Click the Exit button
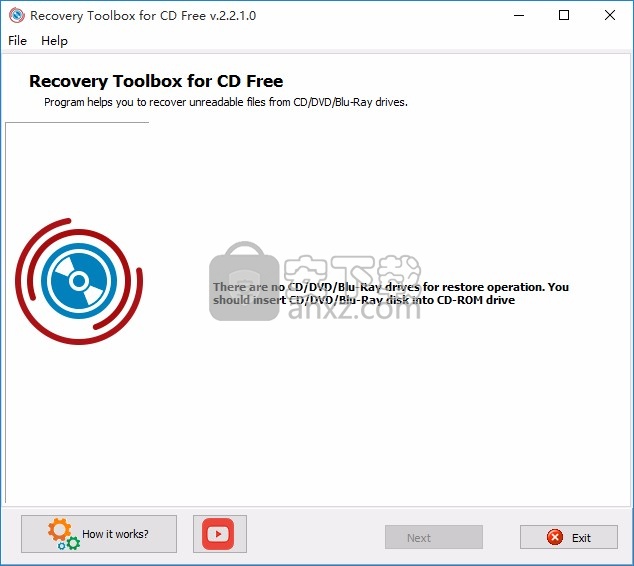The height and width of the screenshot is (566, 634). (x=568, y=537)
